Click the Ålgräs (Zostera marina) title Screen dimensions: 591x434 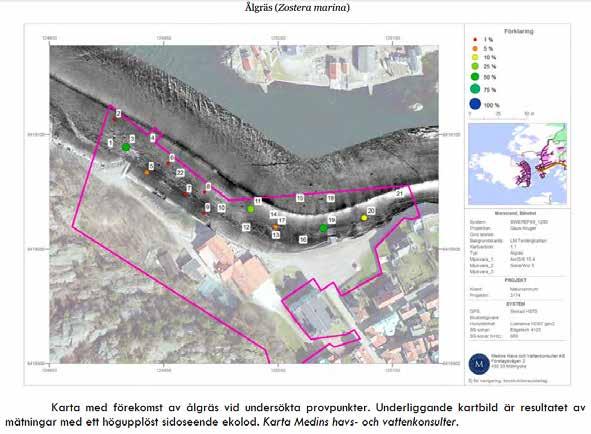(x=297, y=7)
